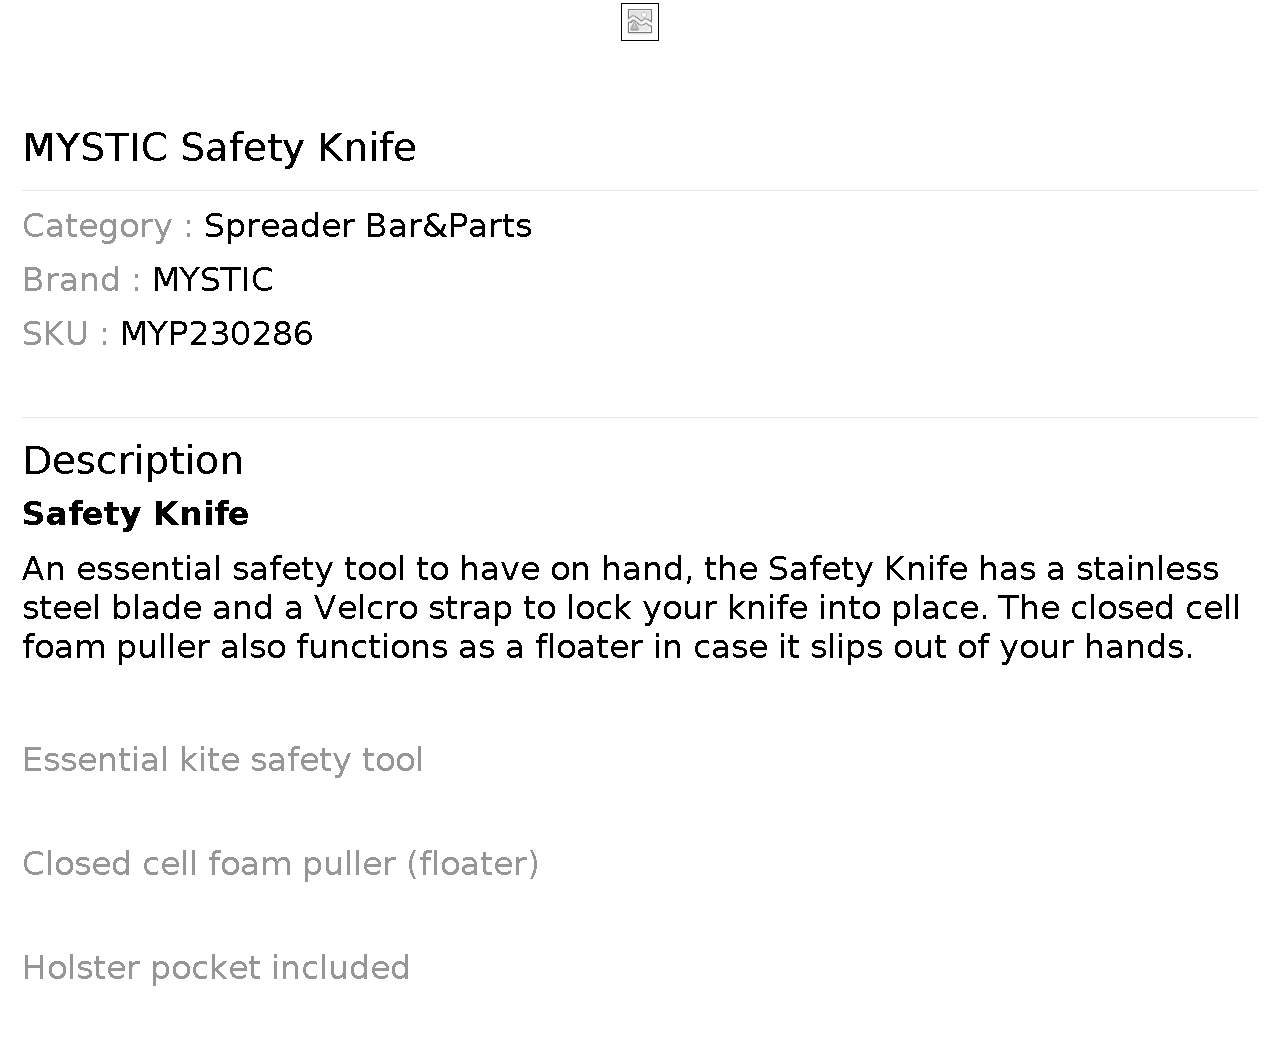Click "Closed cell foam puller (floater)" feature
This screenshot has width=1280, height=1061.
click(x=280, y=864)
